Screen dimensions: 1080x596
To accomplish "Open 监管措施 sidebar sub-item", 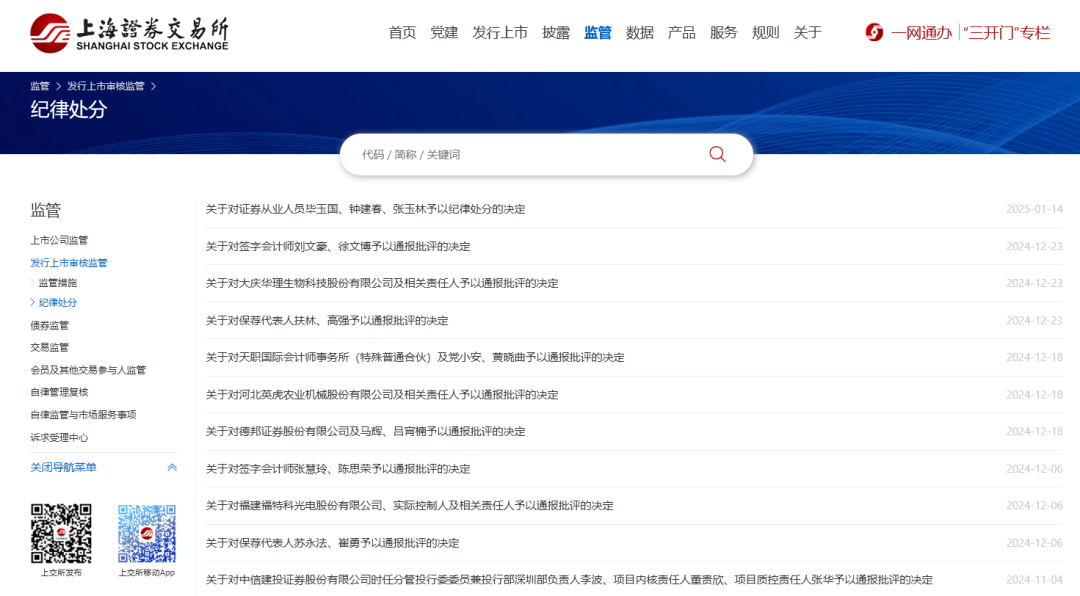I will (x=58, y=283).
